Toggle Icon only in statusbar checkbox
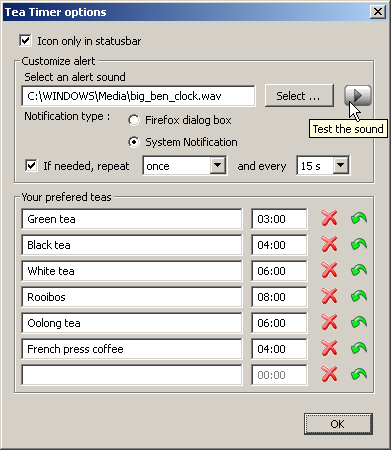This screenshot has width=391, height=450. (x=26, y=41)
